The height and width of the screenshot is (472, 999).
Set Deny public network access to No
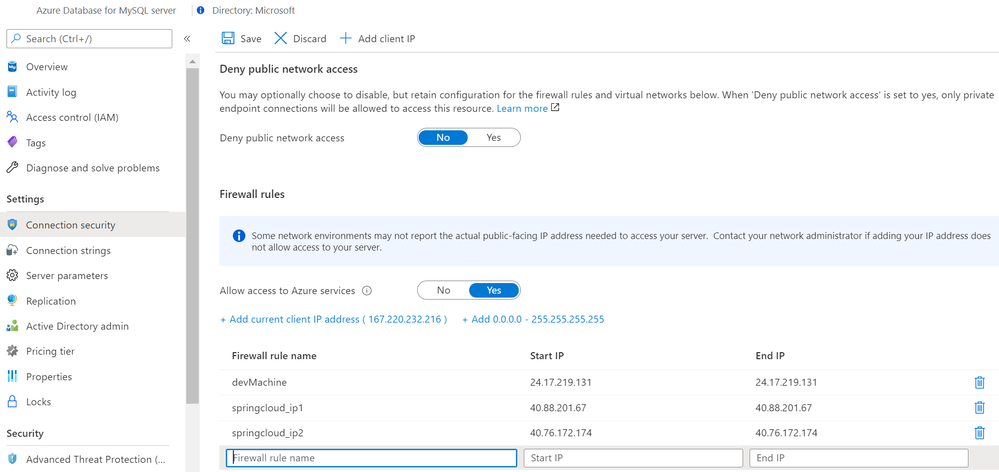pos(443,138)
